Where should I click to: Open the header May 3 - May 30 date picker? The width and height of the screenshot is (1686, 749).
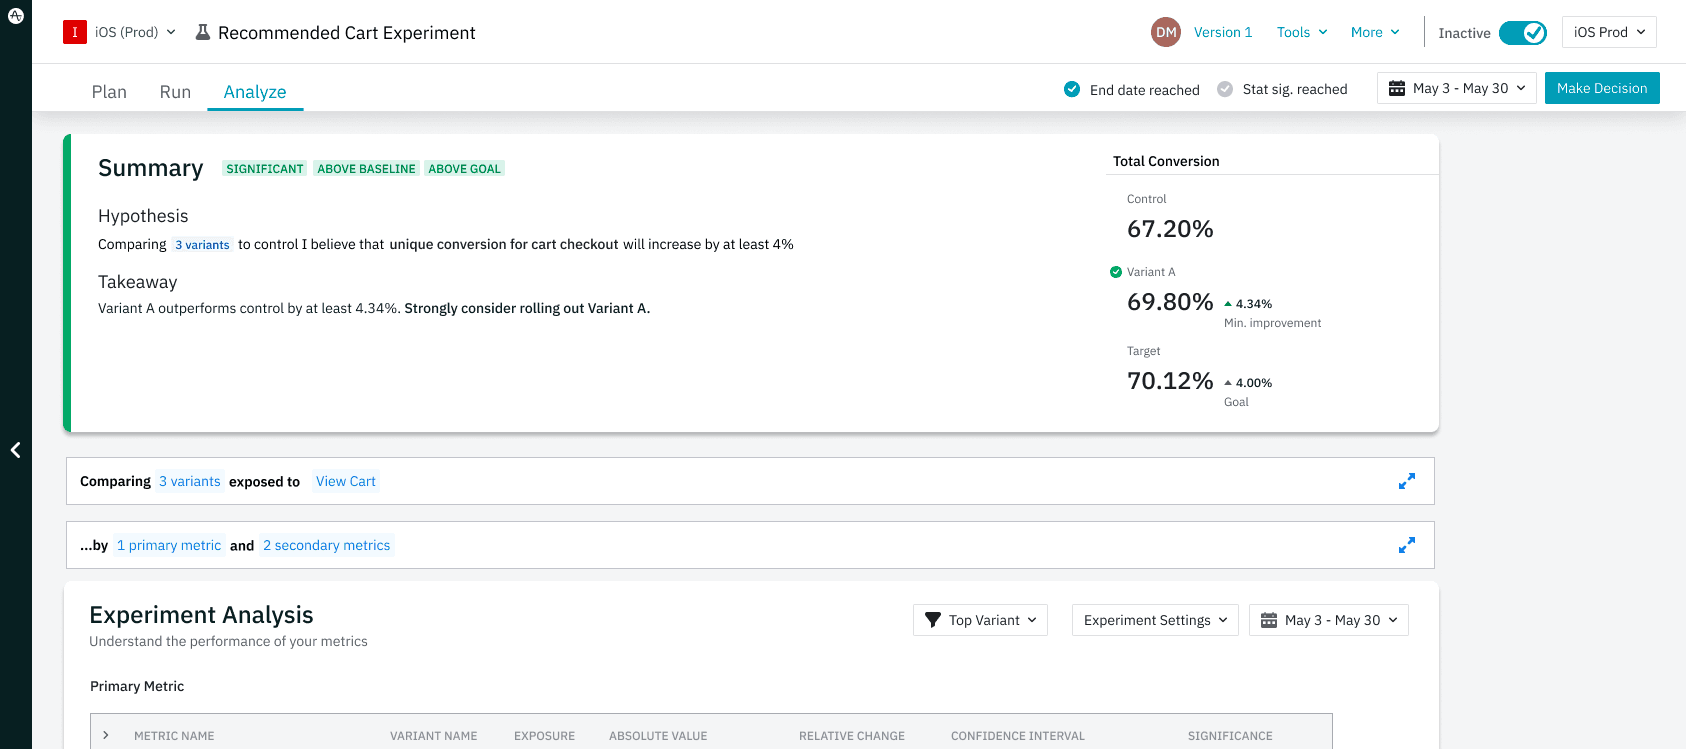point(1456,88)
